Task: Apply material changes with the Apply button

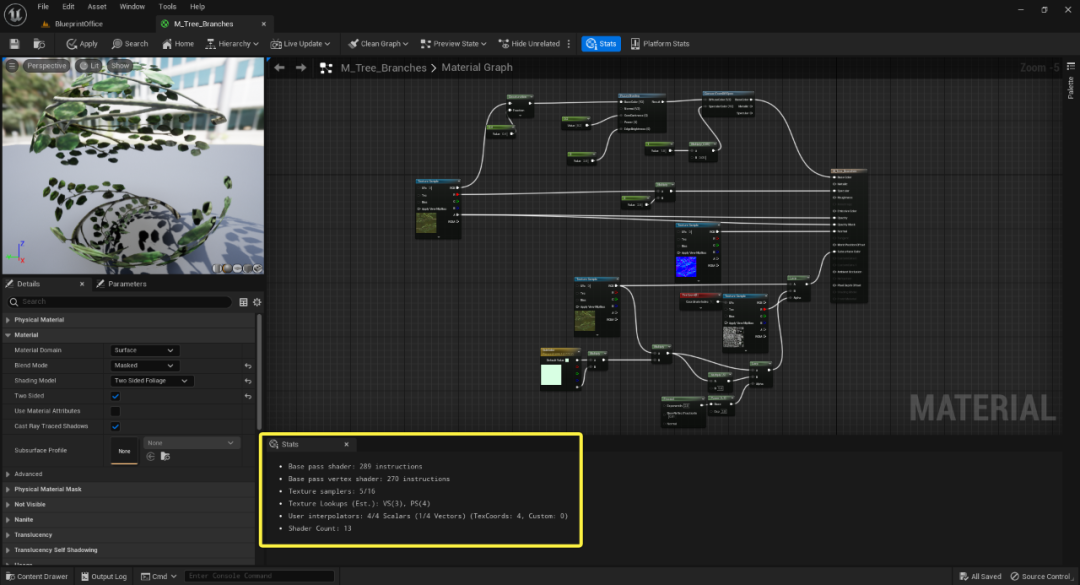Action: pyautogui.click(x=82, y=43)
